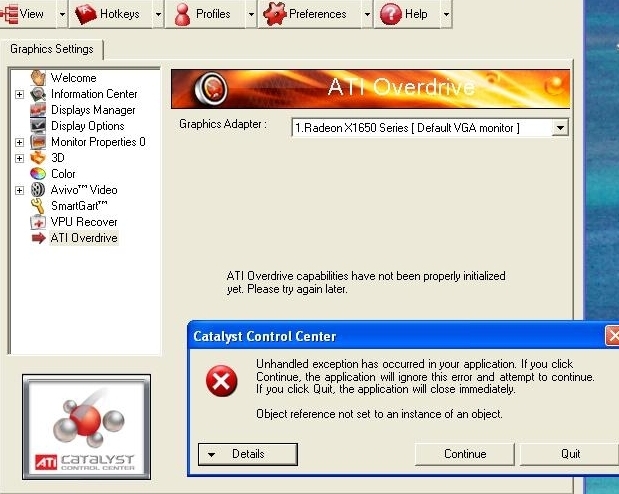The height and width of the screenshot is (494, 619).
Task: Click Continue in the error dialog
Action: pos(465,454)
